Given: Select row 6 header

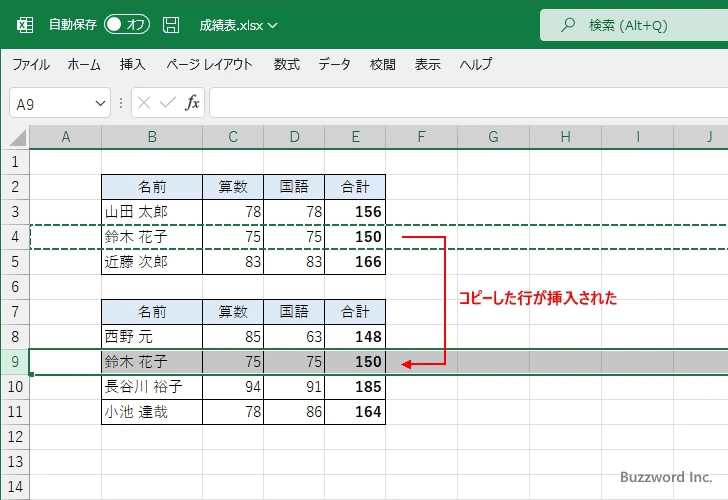Looking at the screenshot, I should click(15, 287).
